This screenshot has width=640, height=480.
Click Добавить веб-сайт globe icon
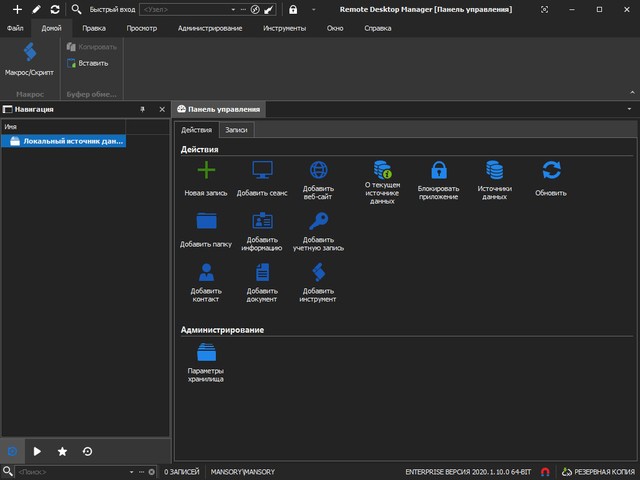(x=318, y=170)
